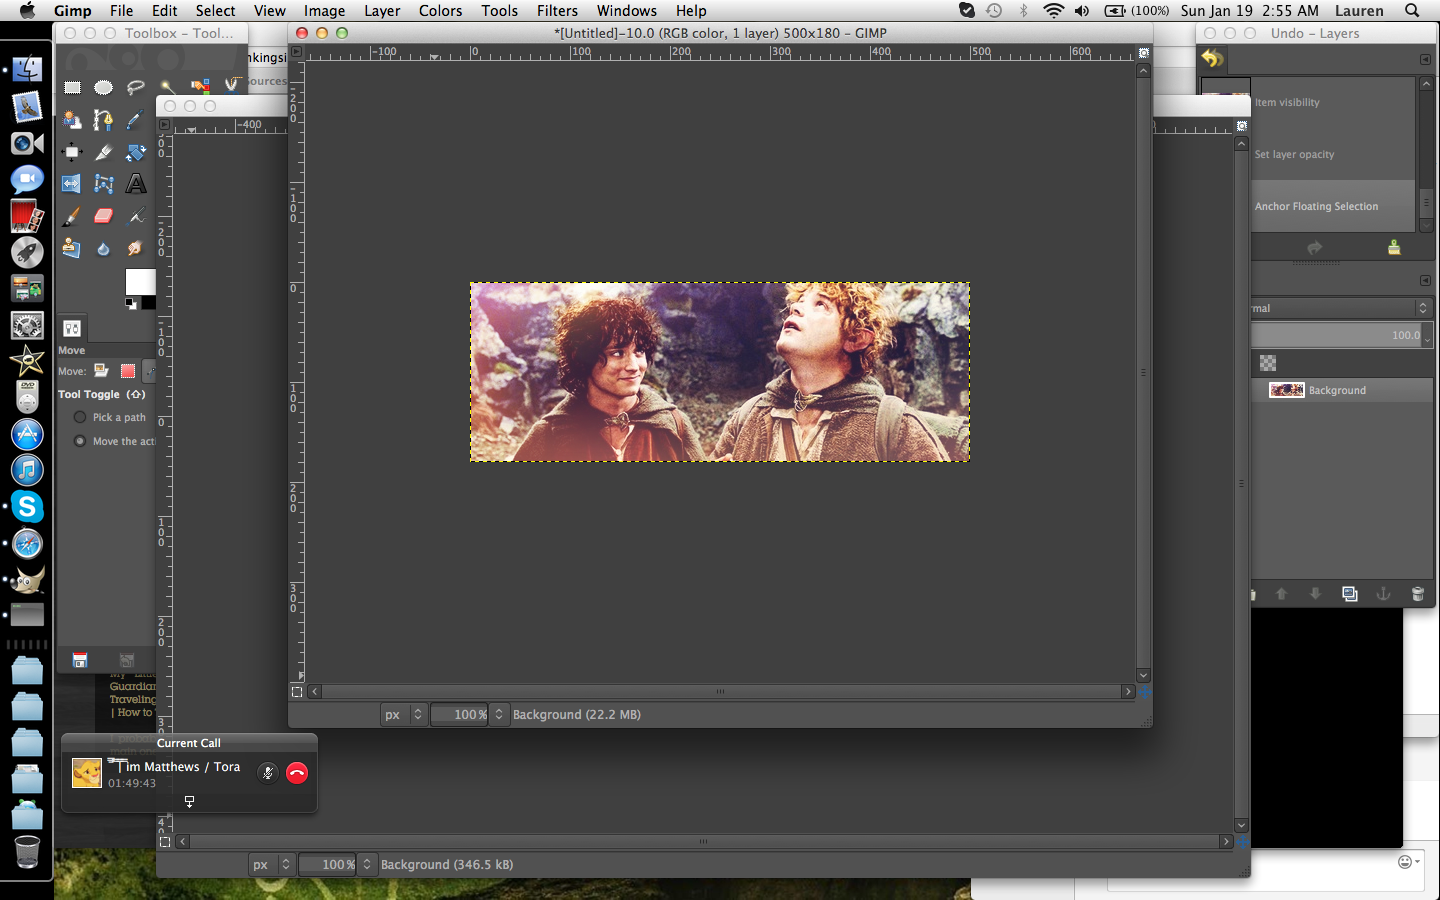Open the 100% zoom level dropdown
The height and width of the screenshot is (900, 1440).
point(499,714)
